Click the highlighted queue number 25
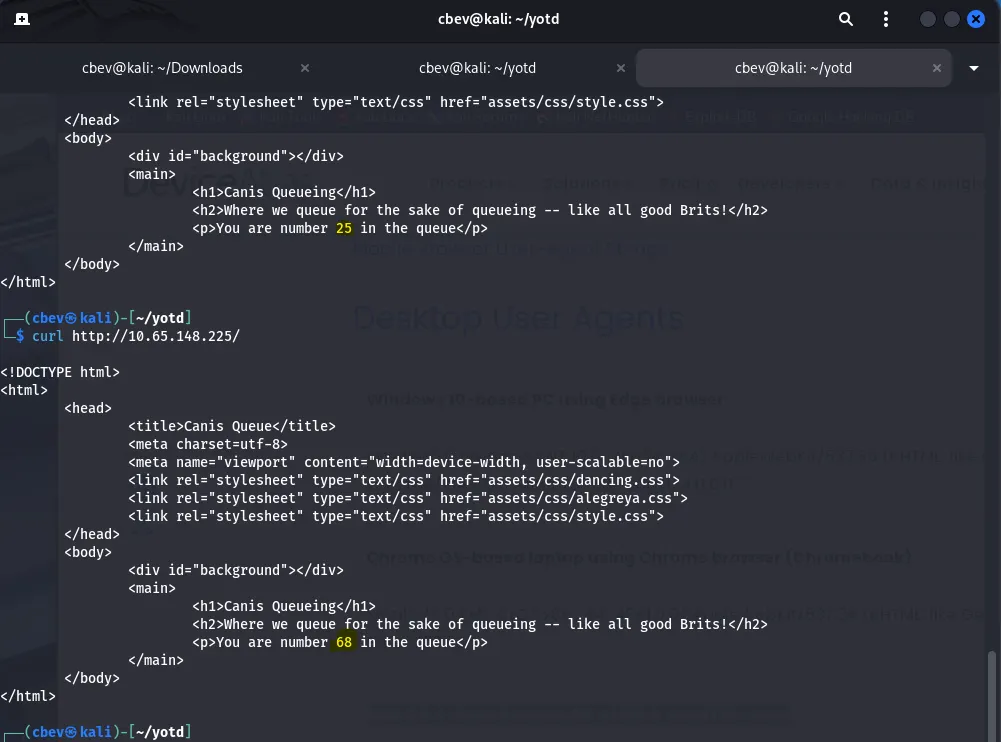This screenshot has height=742, width=1001. (x=344, y=228)
